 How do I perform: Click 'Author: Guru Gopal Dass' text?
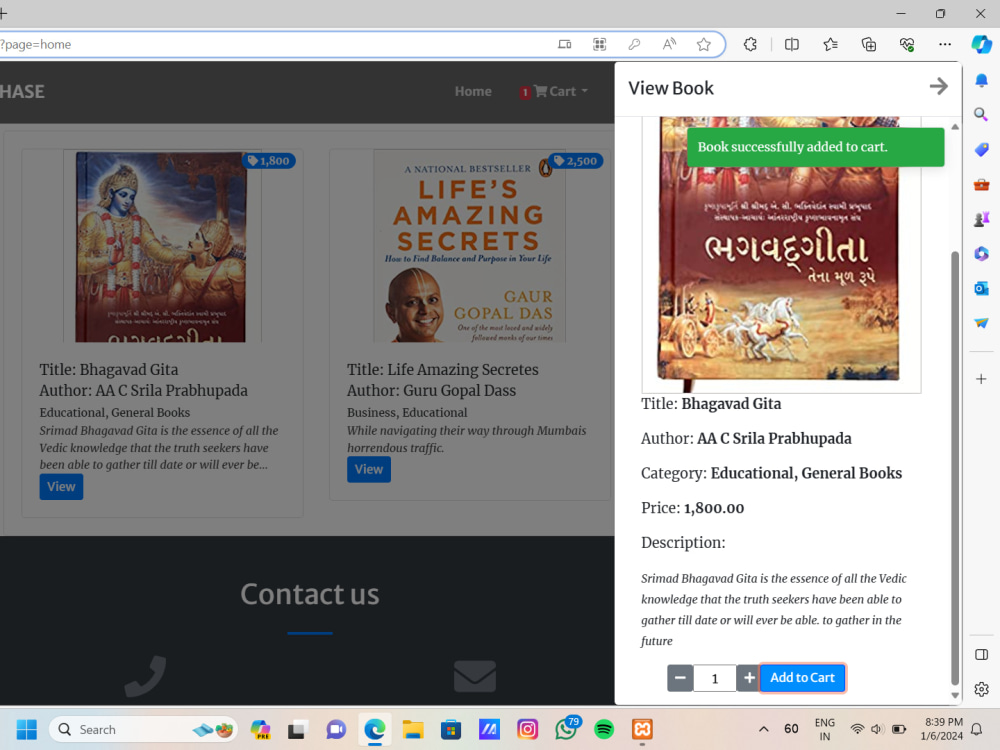(431, 391)
